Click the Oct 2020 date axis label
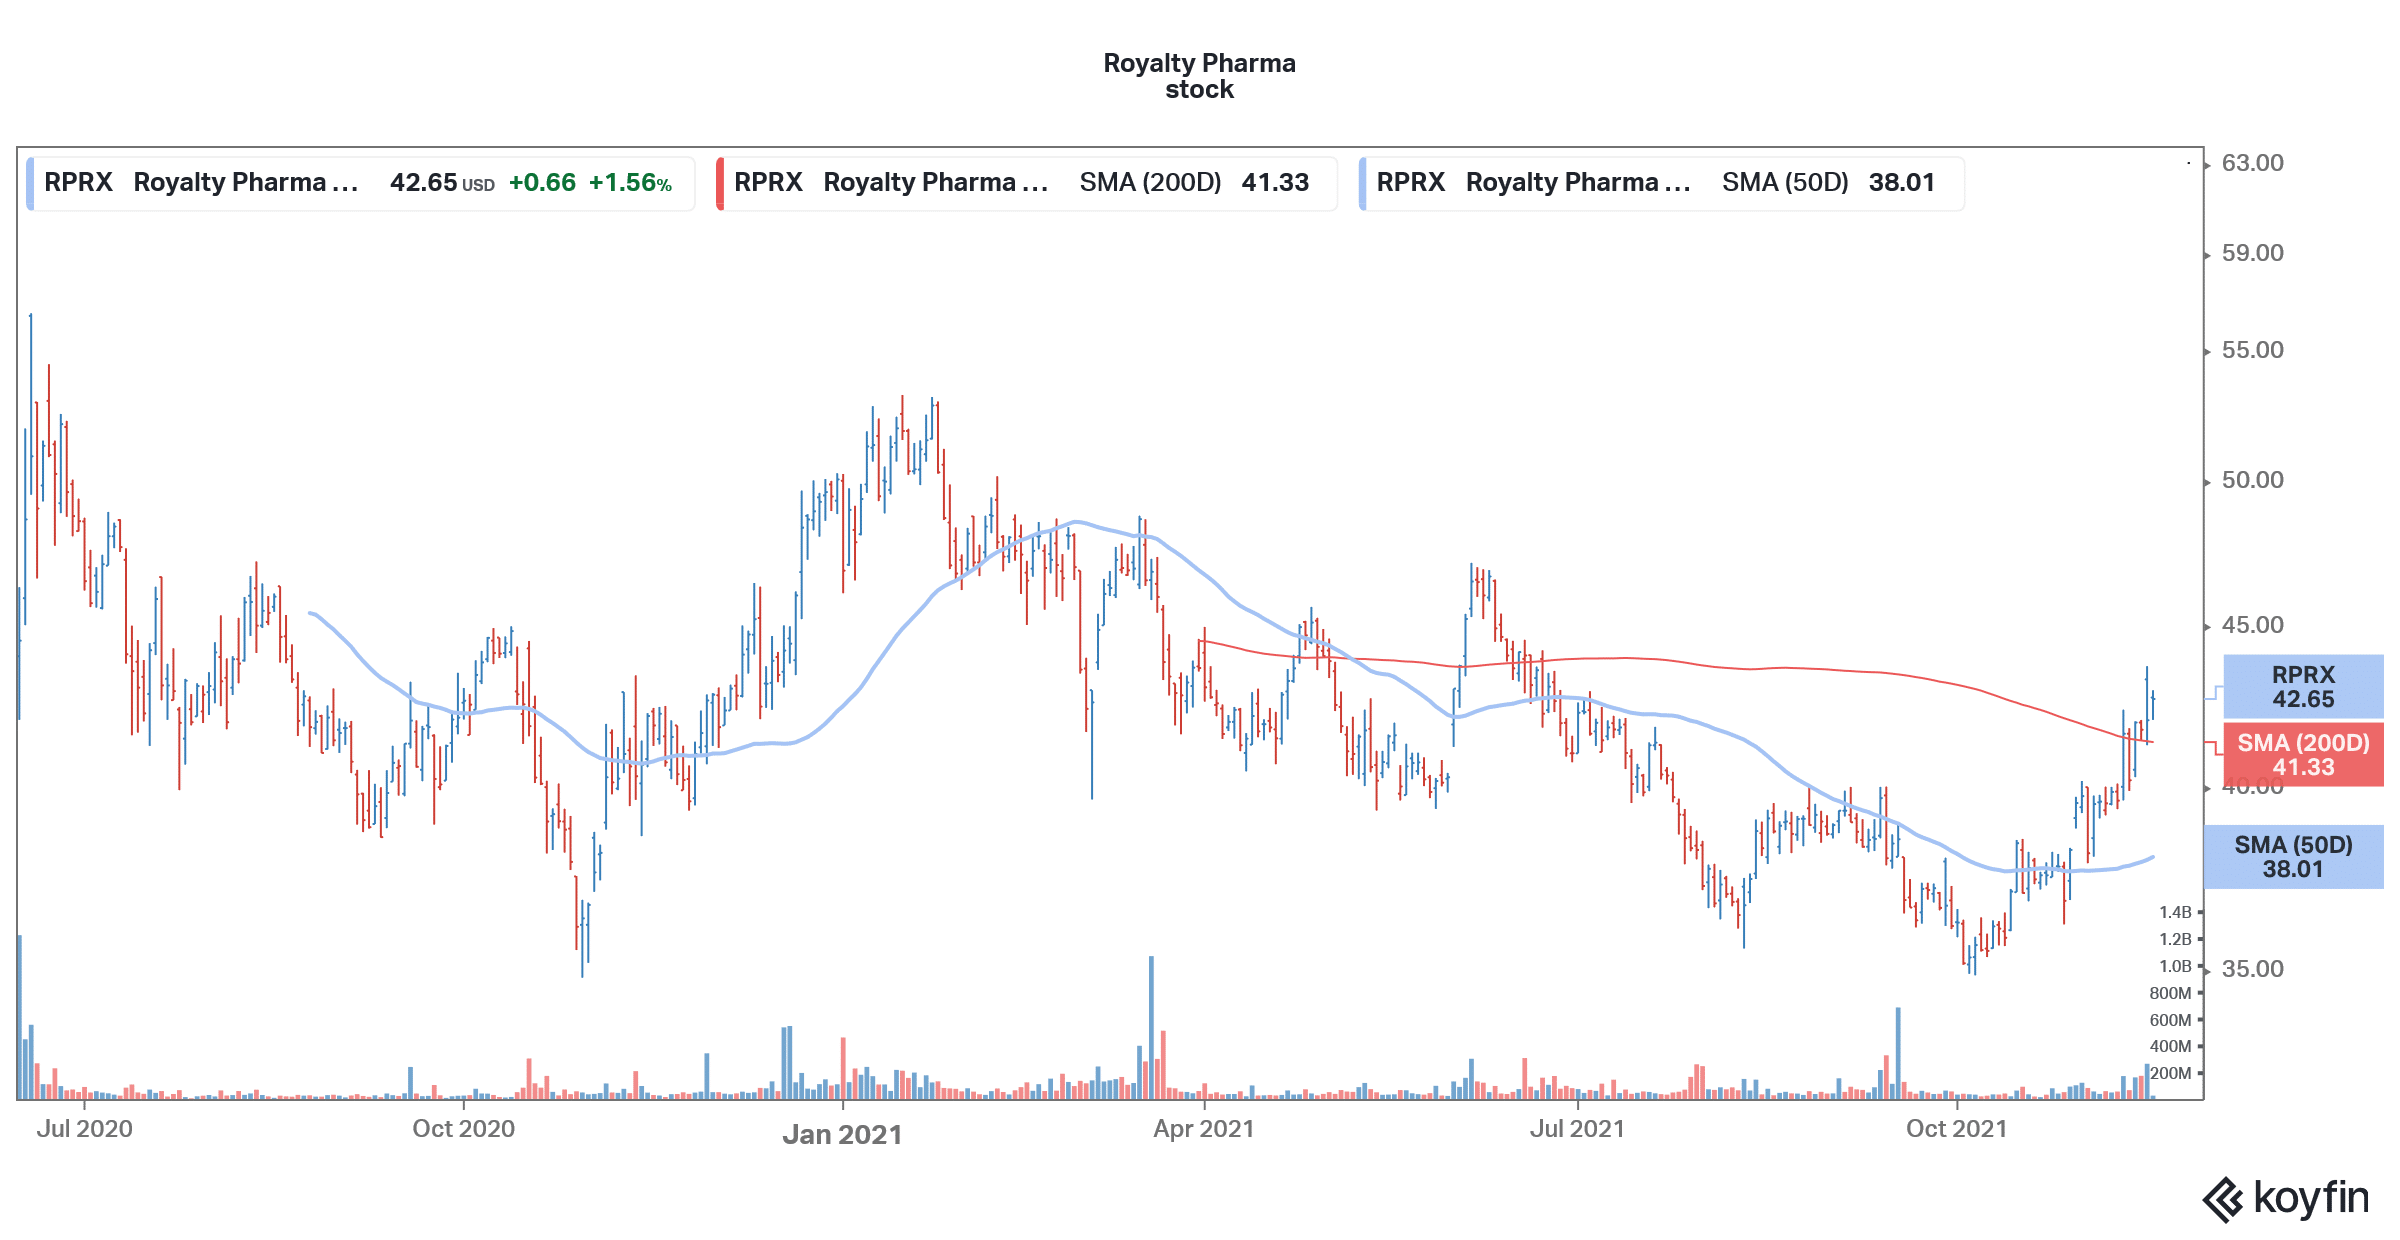This screenshot has height=1240, width=2400. [x=463, y=1129]
